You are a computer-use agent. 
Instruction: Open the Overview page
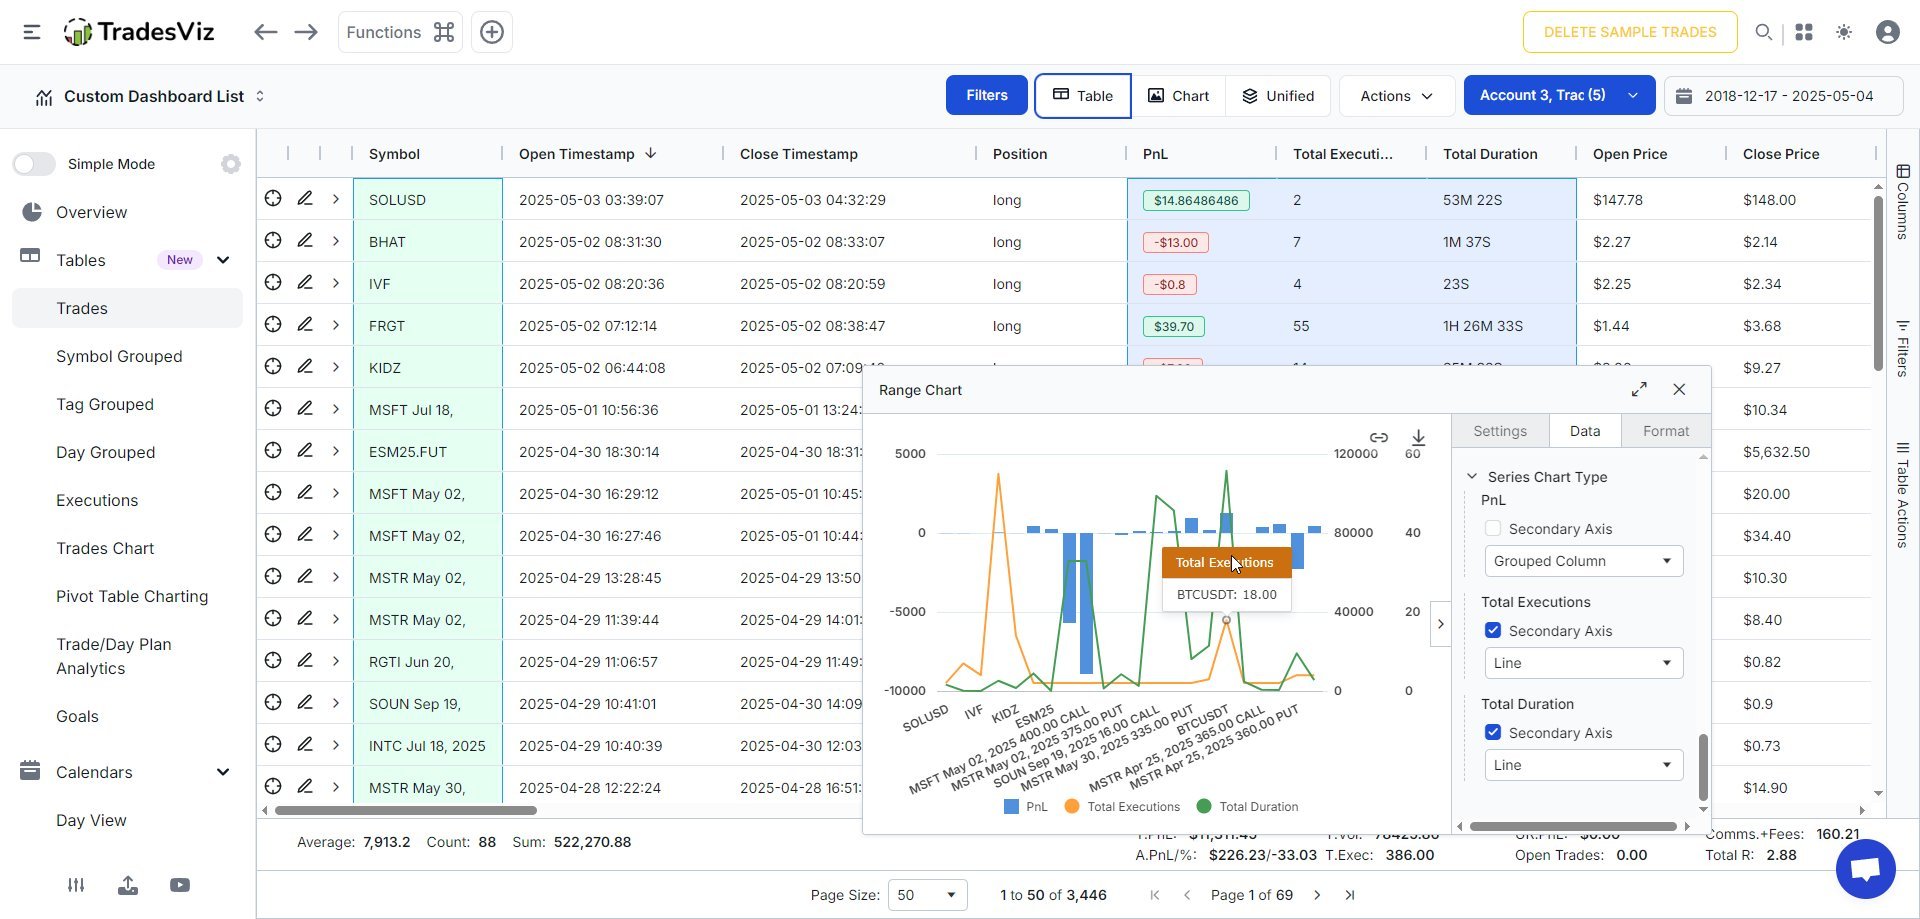tap(91, 212)
